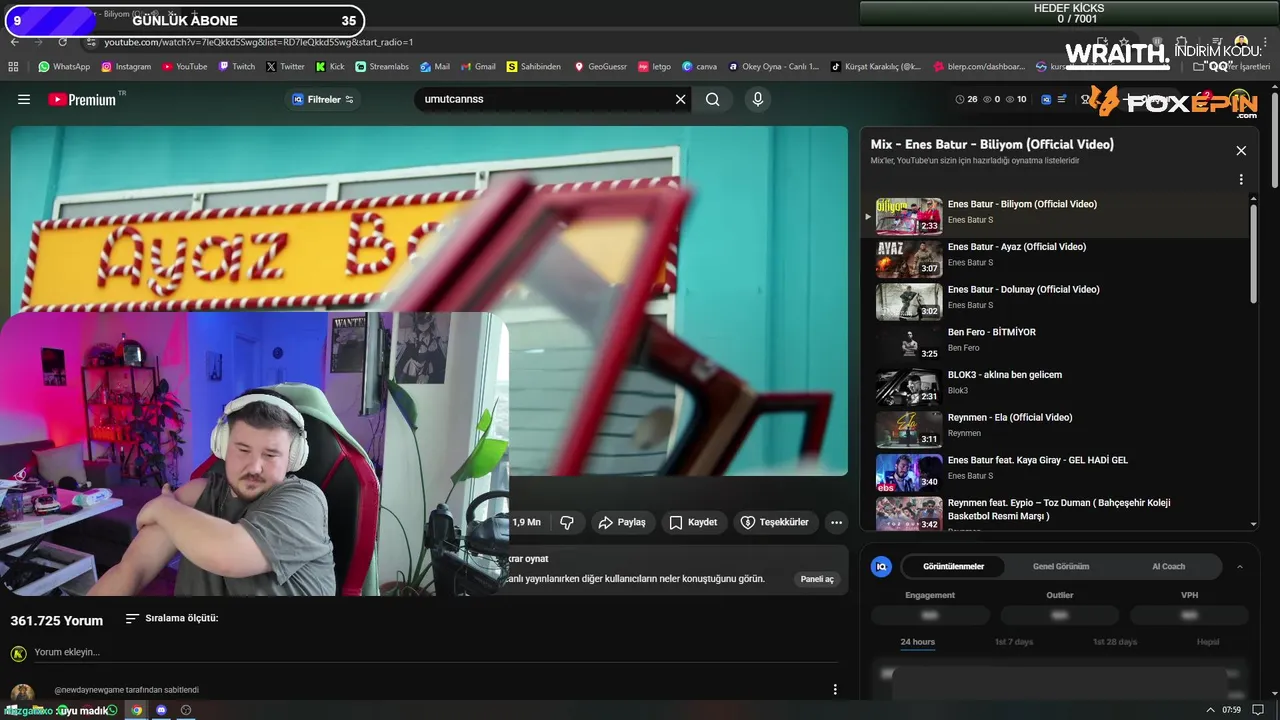Open the vidIQ icon in YouTube header
Screen dimensions: 1280x720
(x=1046, y=100)
